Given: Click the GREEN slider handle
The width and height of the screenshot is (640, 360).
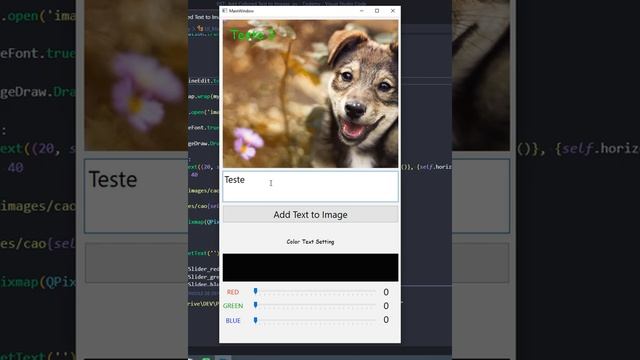Looking at the screenshot, I should (x=256, y=305).
